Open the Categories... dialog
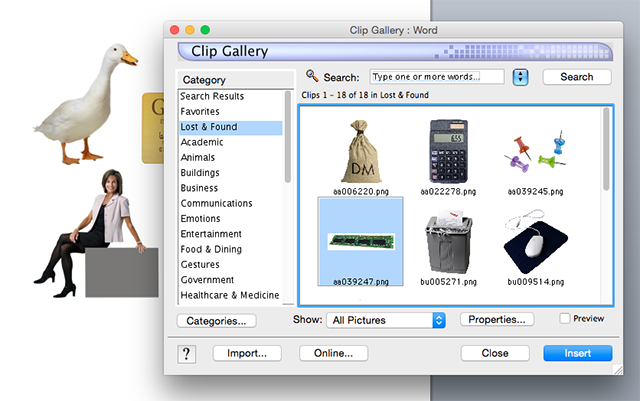The height and width of the screenshot is (401, 640). click(x=216, y=321)
